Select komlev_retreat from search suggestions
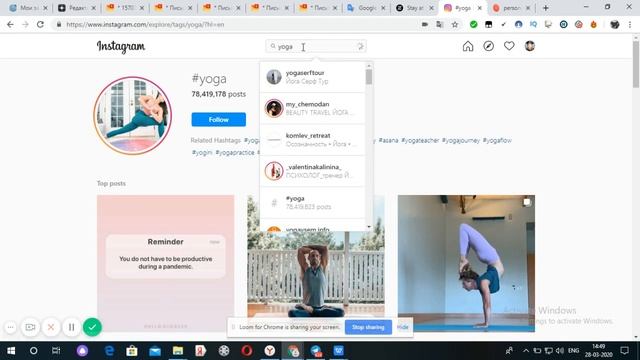The width and height of the screenshot is (640, 360). tap(313, 140)
